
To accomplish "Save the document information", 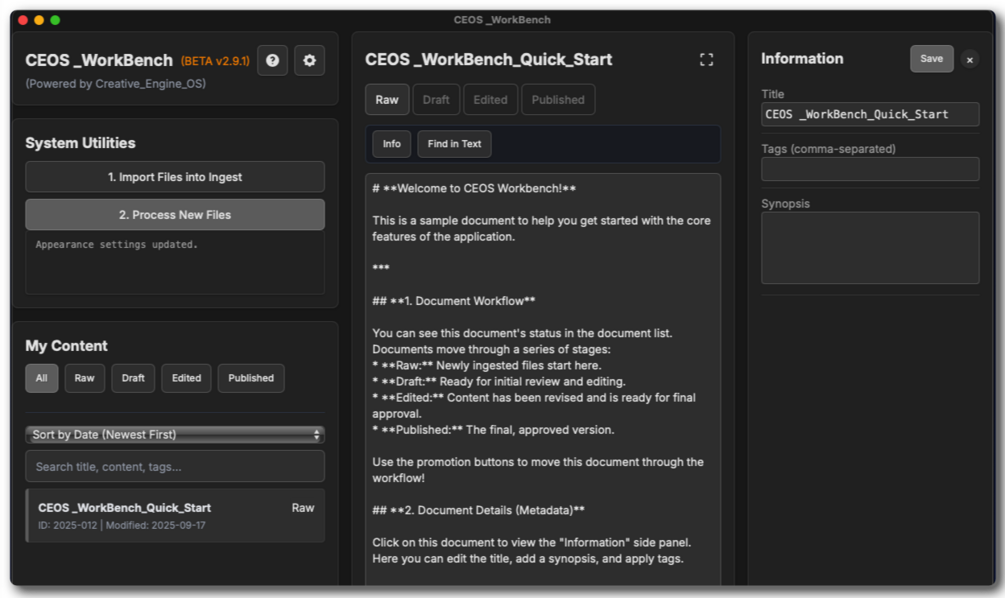I will [x=931, y=59].
